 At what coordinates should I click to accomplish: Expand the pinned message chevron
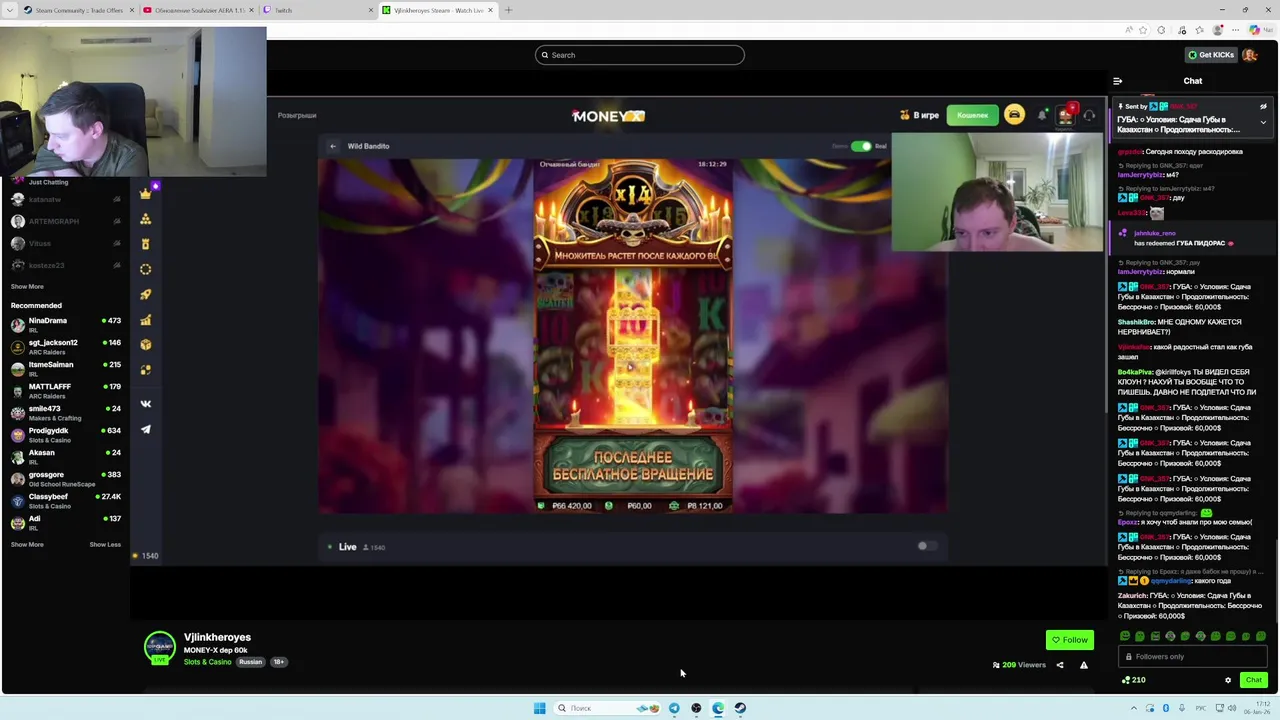[x=1263, y=122]
